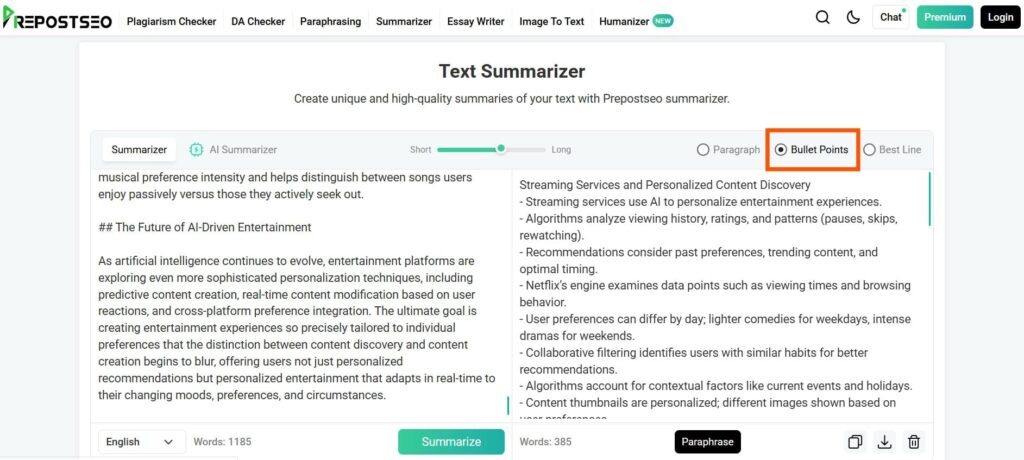The image size is (1024, 460).
Task: Select the Bullet Points radio option
Action: pos(781,150)
